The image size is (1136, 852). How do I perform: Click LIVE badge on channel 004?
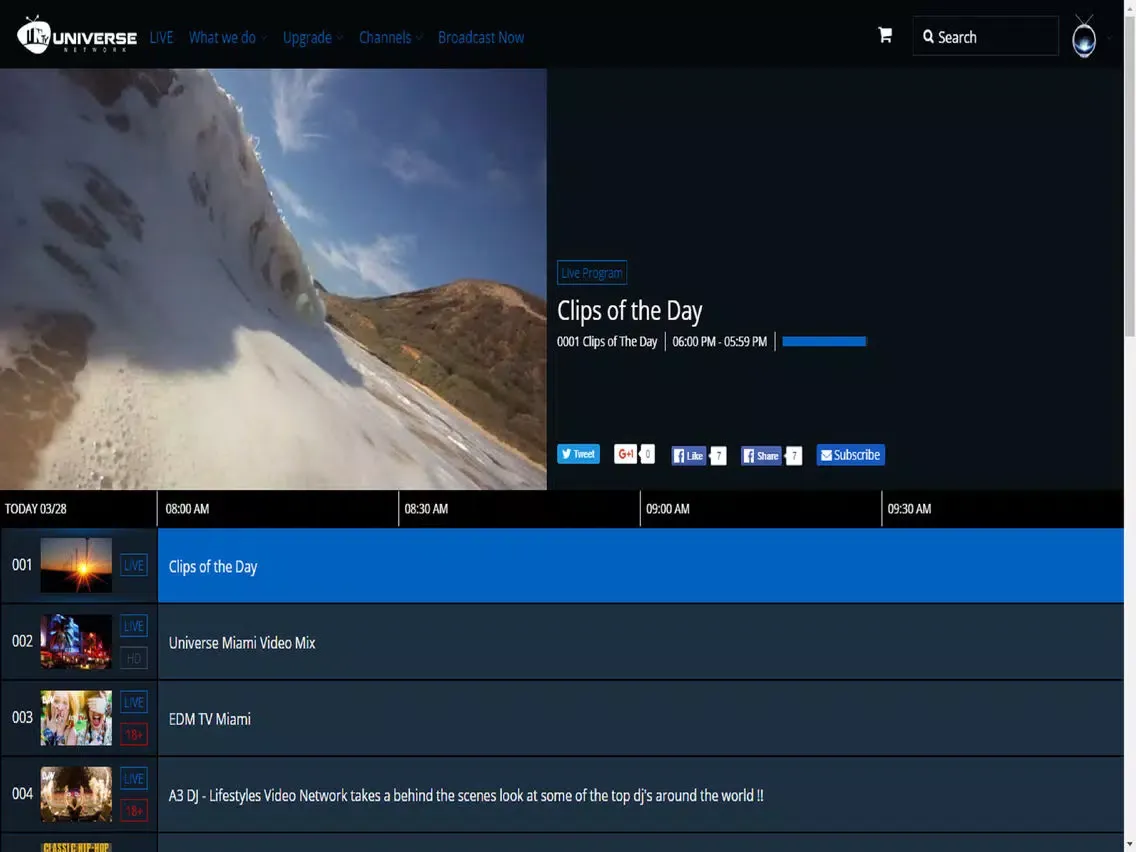point(133,779)
